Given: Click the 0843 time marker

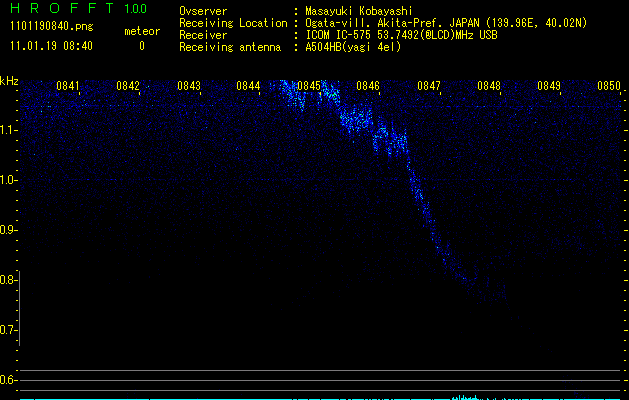Looking at the screenshot, I should (x=189, y=86).
